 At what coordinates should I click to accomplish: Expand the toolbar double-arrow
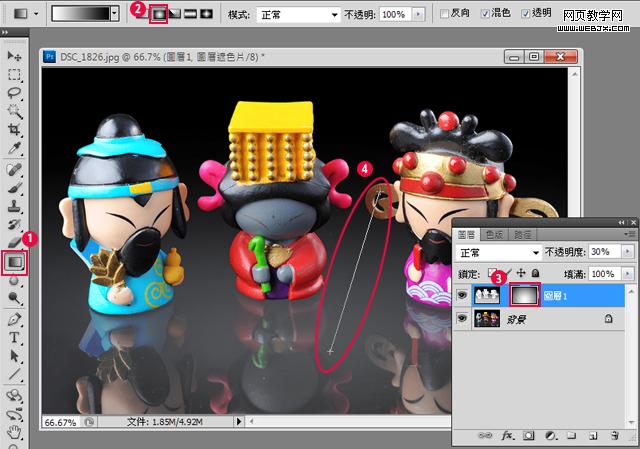(4, 32)
